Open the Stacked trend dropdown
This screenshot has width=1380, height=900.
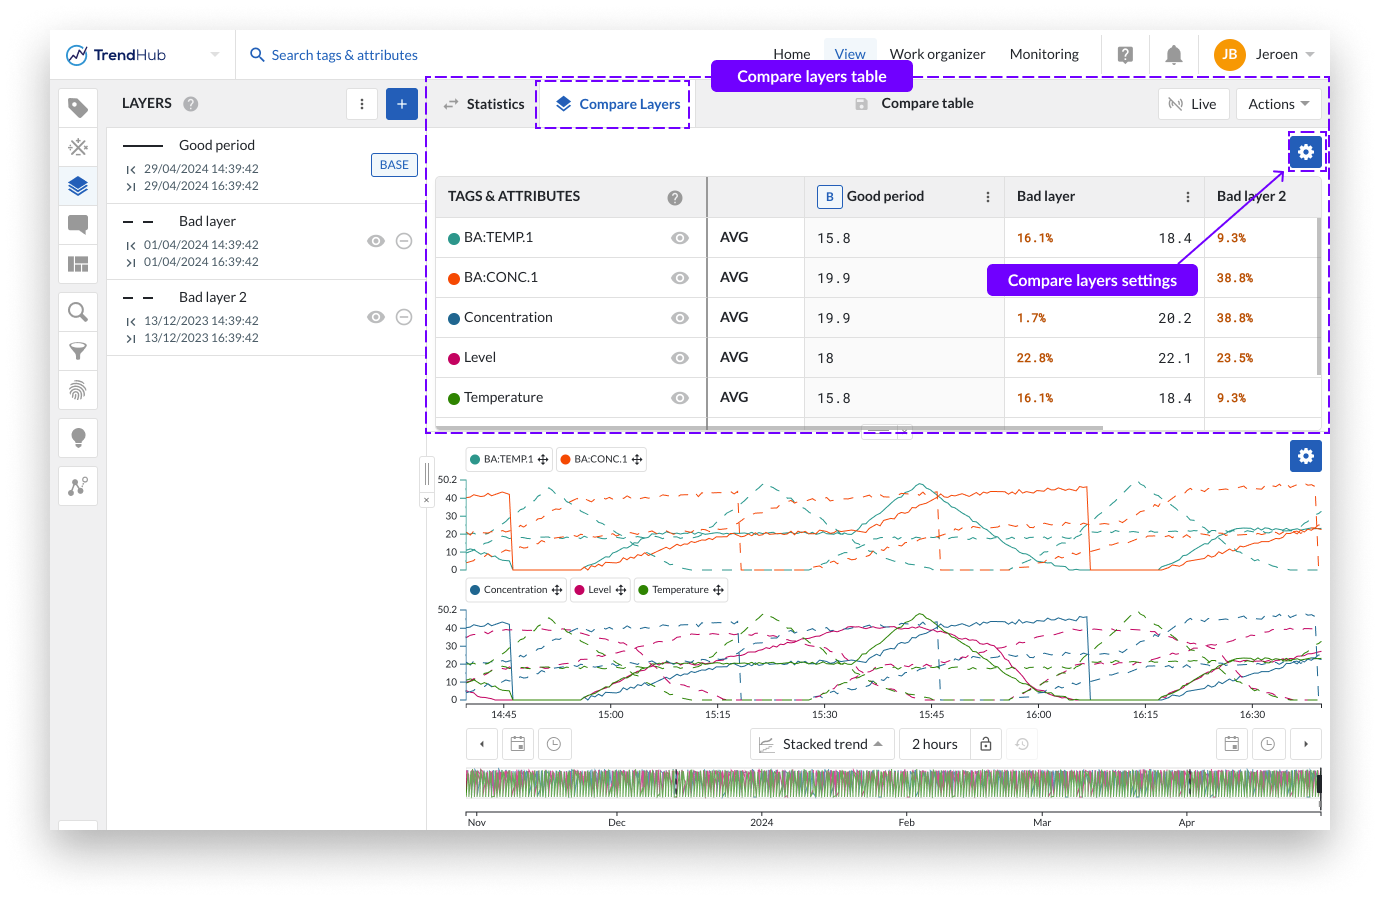[x=822, y=744]
